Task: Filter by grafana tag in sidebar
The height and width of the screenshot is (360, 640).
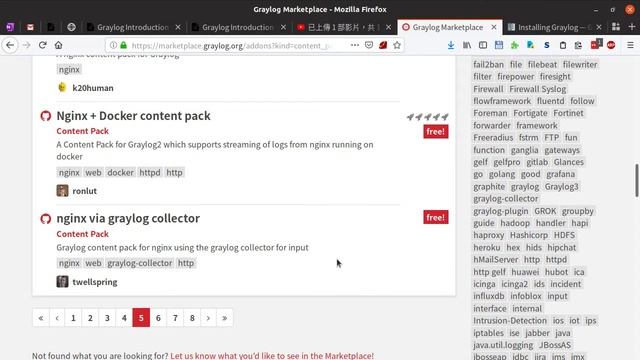Action: tap(561, 174)
